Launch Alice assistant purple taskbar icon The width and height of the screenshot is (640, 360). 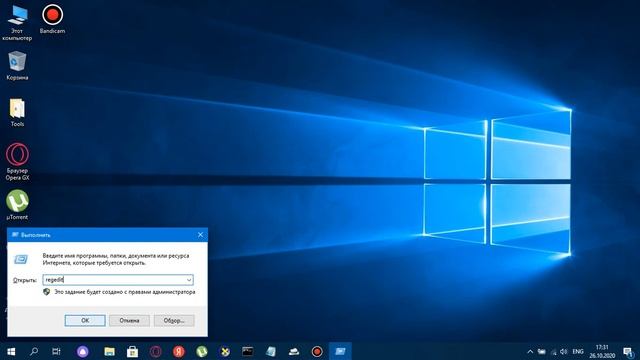[83, 351]
